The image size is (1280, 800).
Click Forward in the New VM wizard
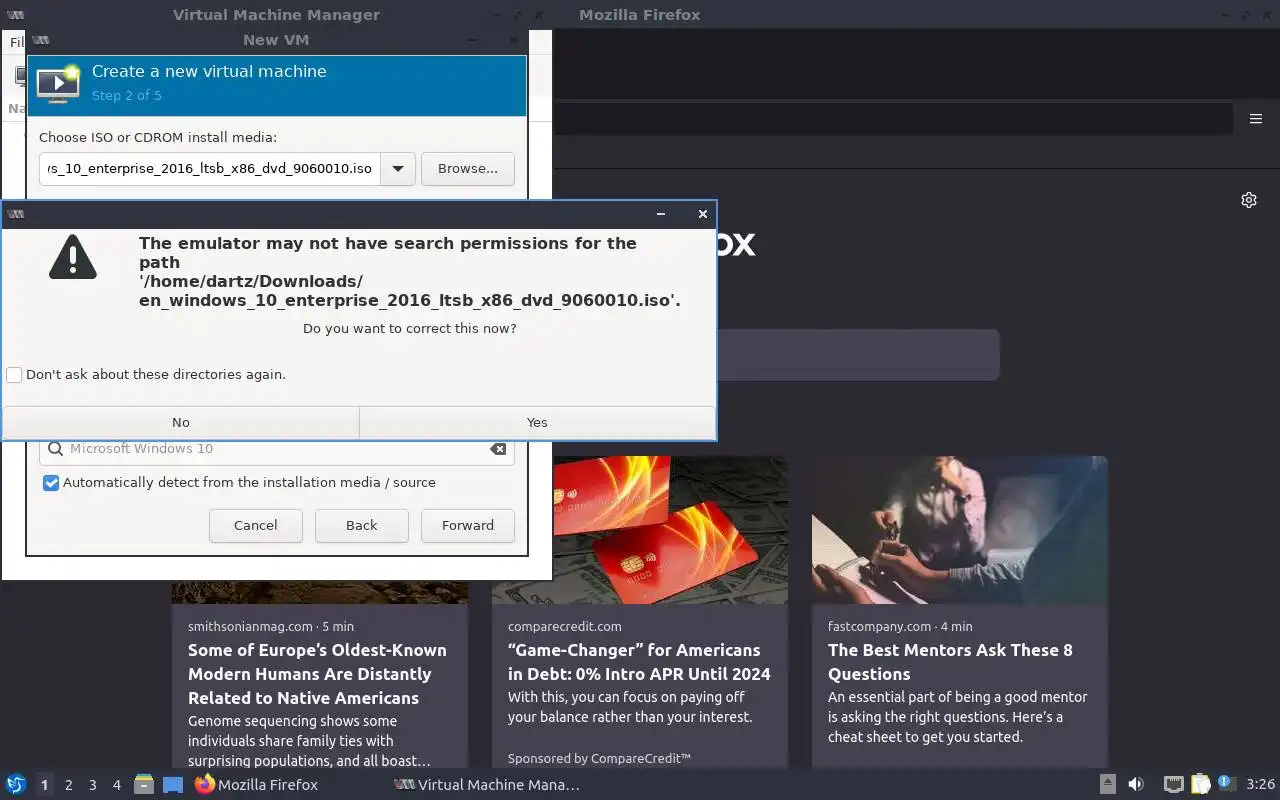(x=468, y=526)
